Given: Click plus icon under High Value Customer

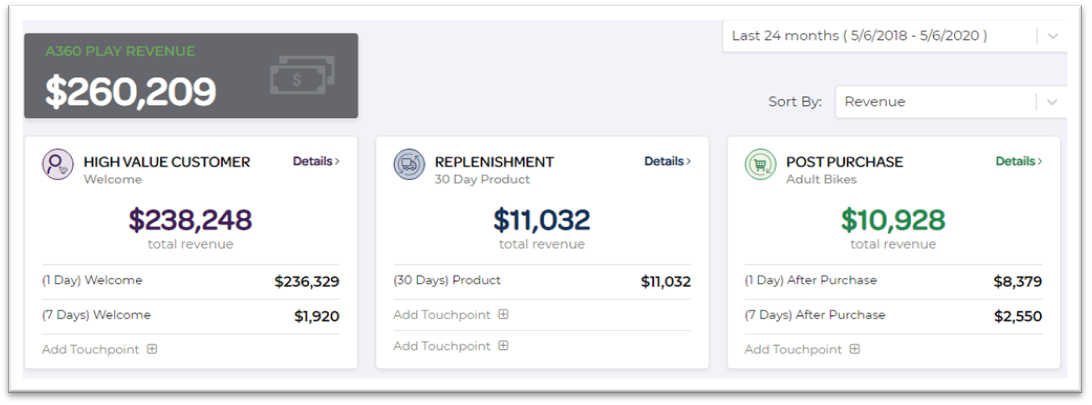Looking at the screenshot, I should pyautogui.click(x=152, y=349).
